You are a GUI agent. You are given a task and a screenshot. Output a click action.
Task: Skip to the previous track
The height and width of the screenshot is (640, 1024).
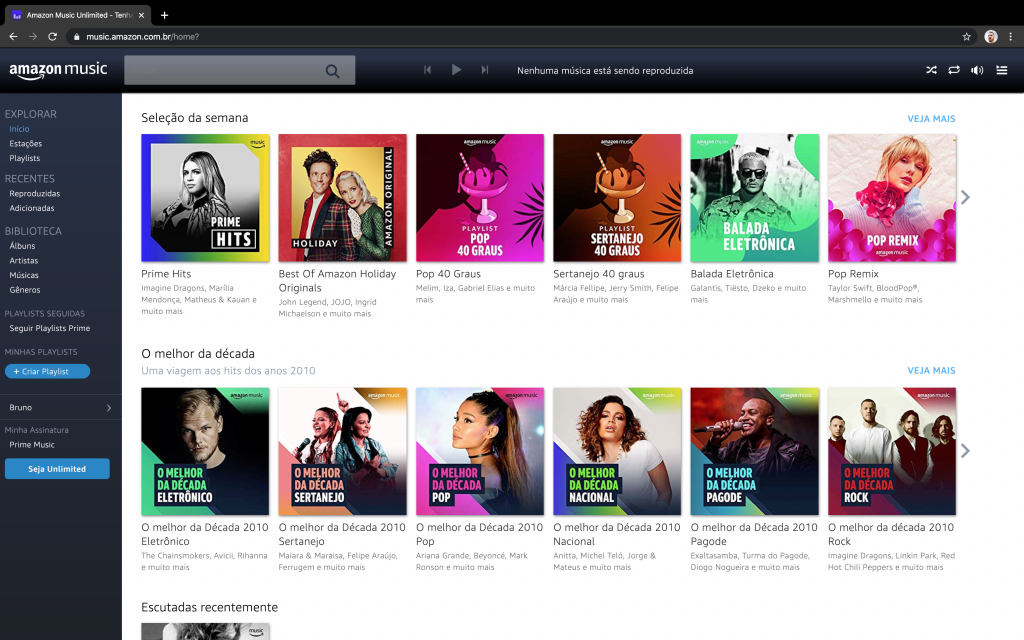tap(428, 70)
